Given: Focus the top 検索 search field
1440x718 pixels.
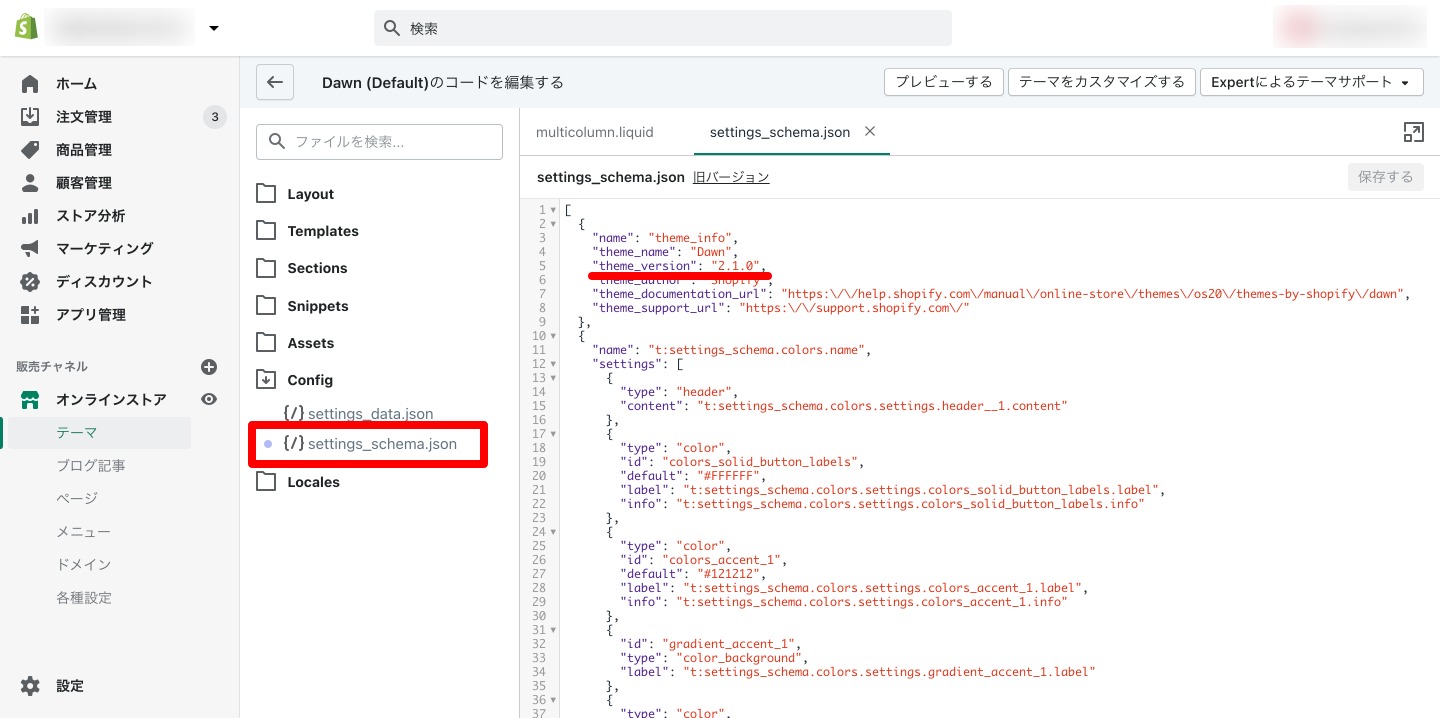Looking at the screenshot, I should click(663, 28).
